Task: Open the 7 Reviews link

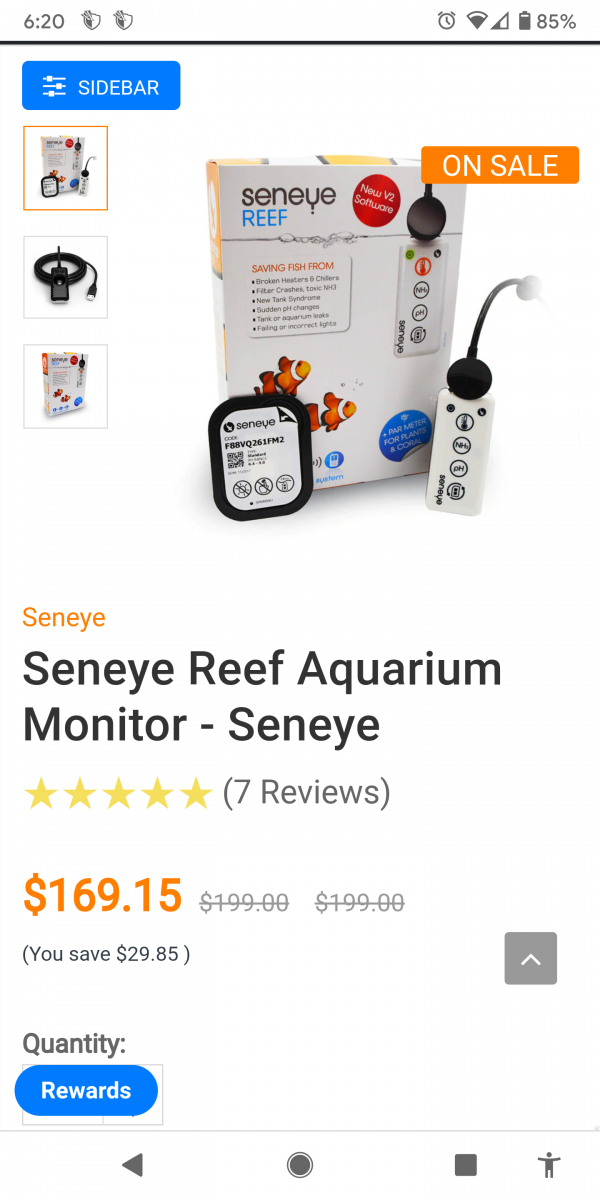Action: (x=306, y=792)
